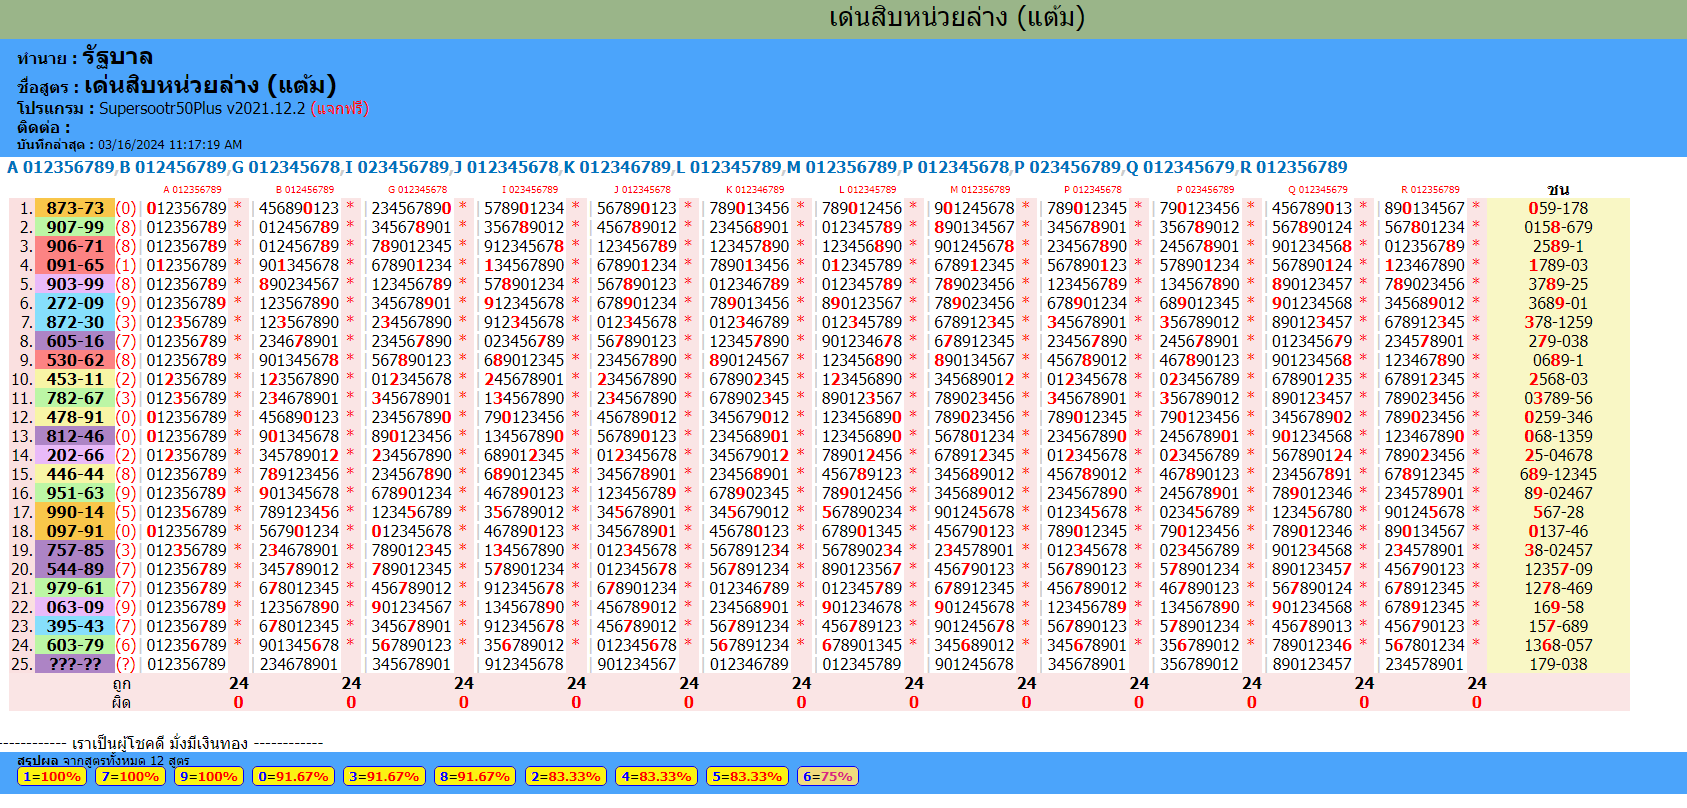Click the timestamp 03/16/2024 11:17:19 AM

(x=170, y=145)
